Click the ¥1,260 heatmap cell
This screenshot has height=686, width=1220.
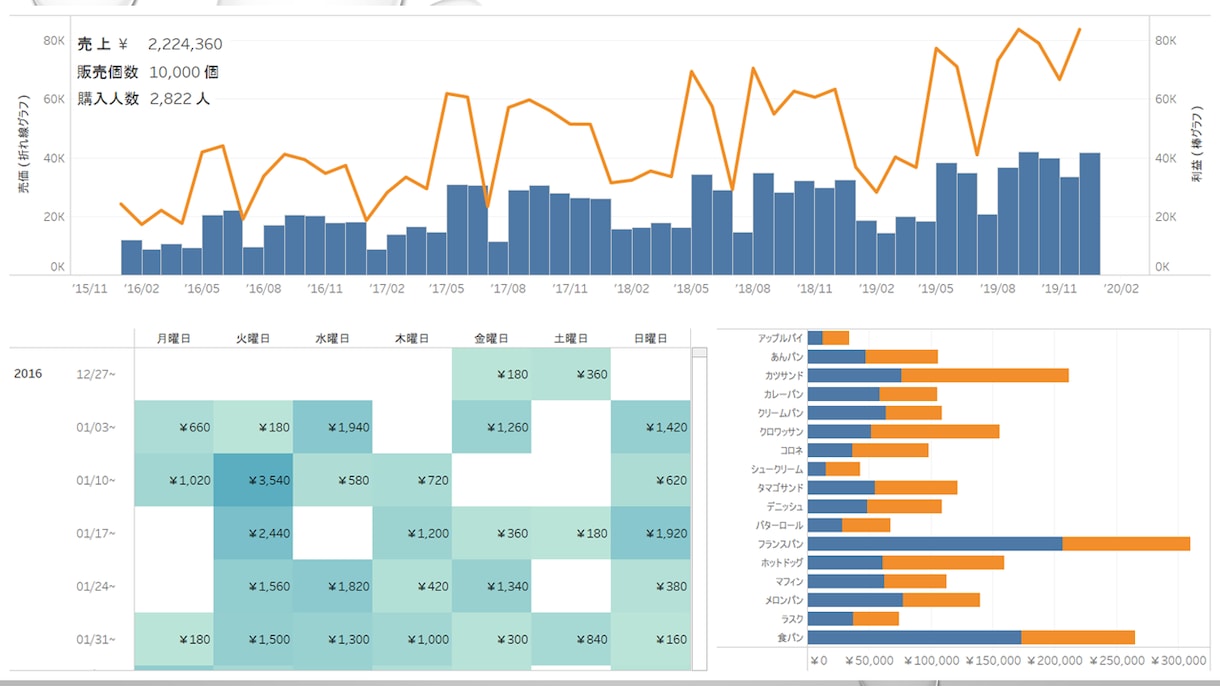click(x=491, y=427)
